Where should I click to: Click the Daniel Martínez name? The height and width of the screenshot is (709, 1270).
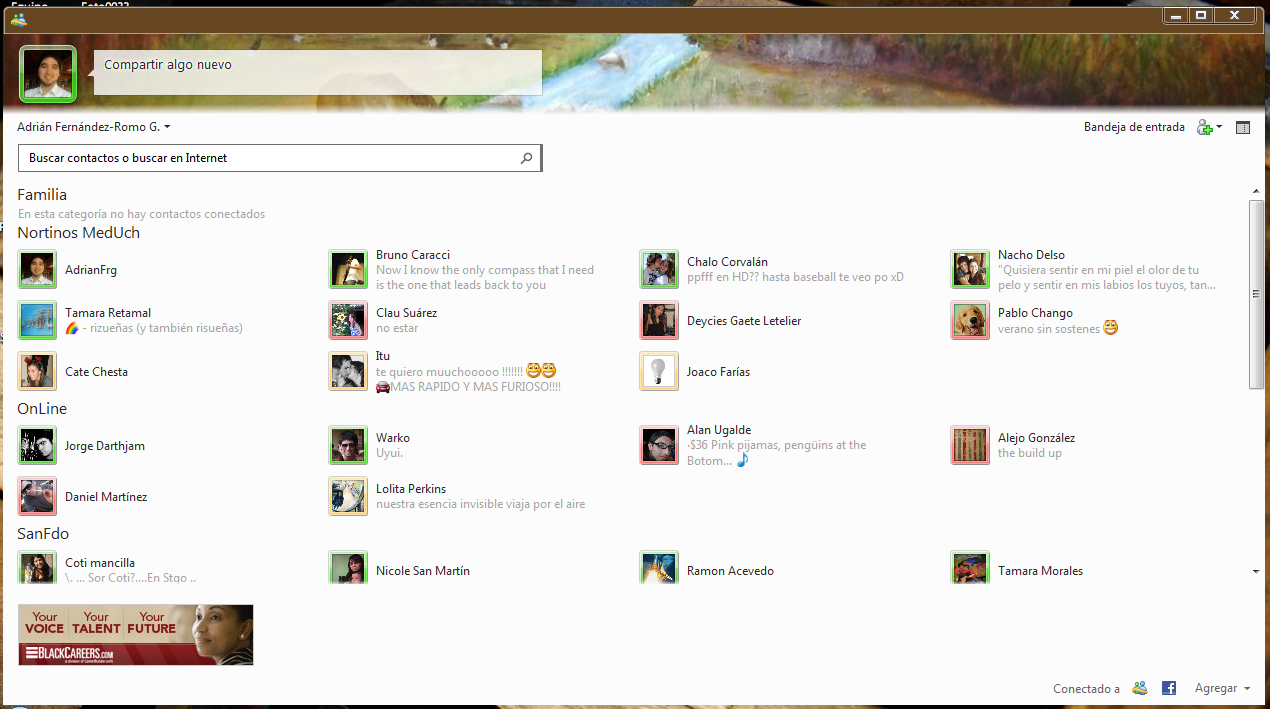coord(106,497)
